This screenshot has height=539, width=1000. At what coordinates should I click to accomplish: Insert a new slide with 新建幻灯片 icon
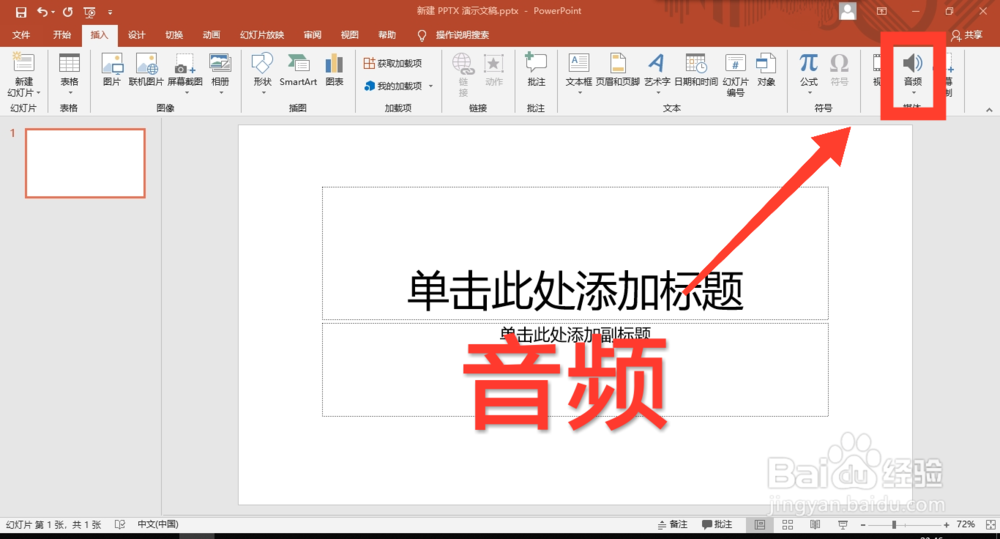24,64
